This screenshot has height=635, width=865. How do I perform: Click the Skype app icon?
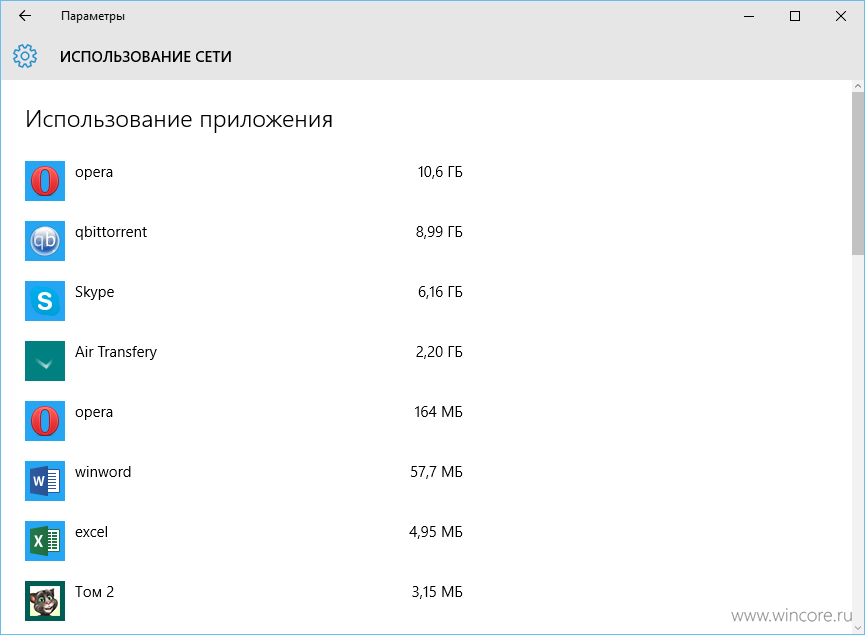pyautogui.click(x=45, y=301)
